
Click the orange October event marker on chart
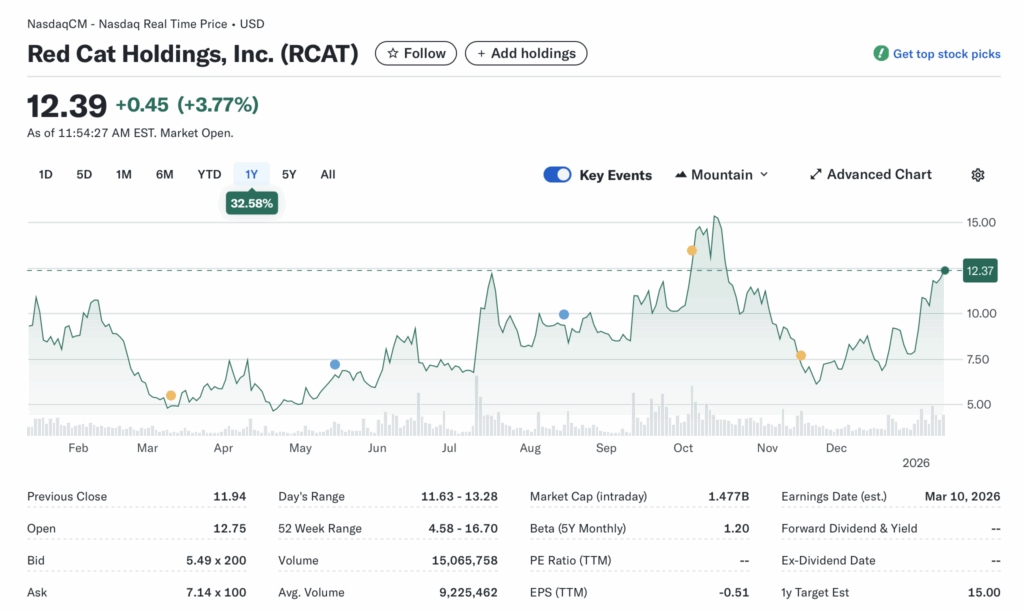691,251
